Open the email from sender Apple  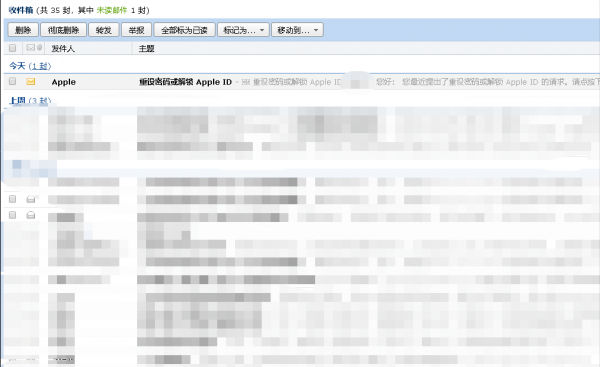pyautogui.click(x=64, y=82)
